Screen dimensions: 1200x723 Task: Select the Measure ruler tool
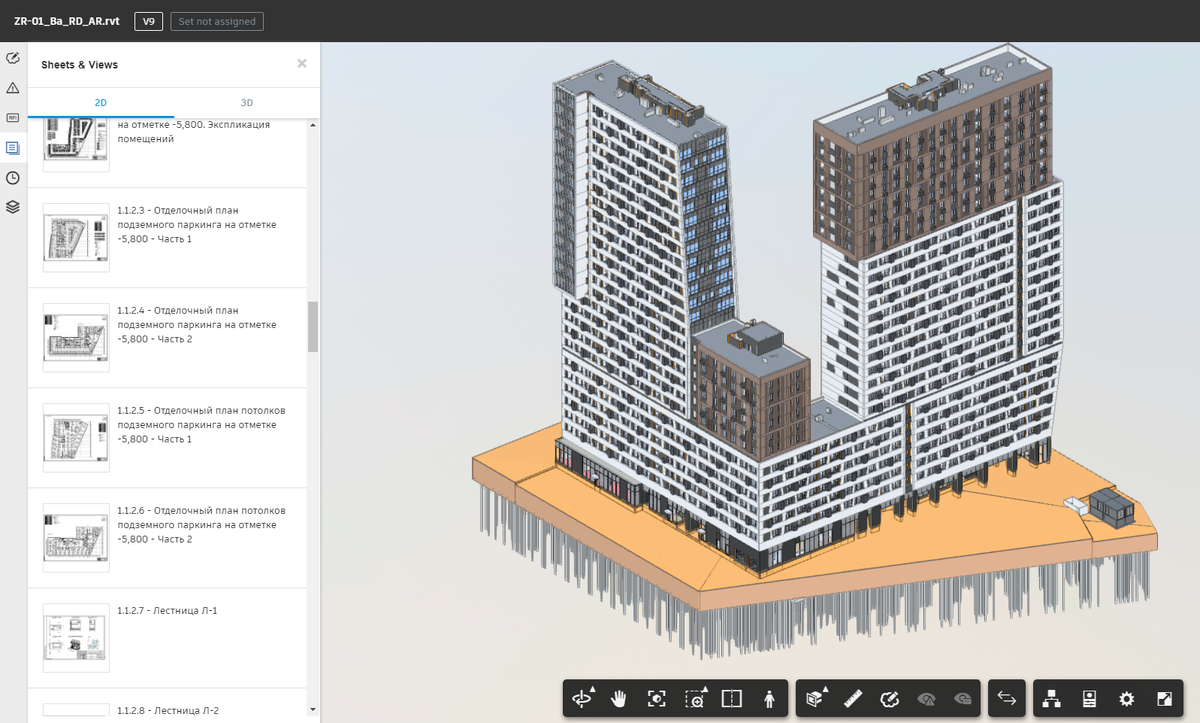click(853, 699)
